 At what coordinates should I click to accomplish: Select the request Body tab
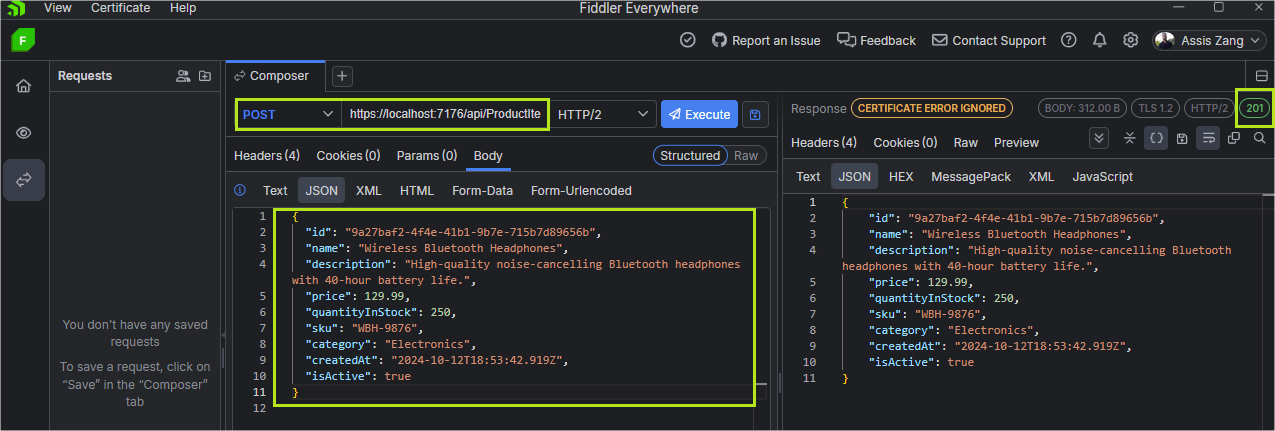pos(488,156)
